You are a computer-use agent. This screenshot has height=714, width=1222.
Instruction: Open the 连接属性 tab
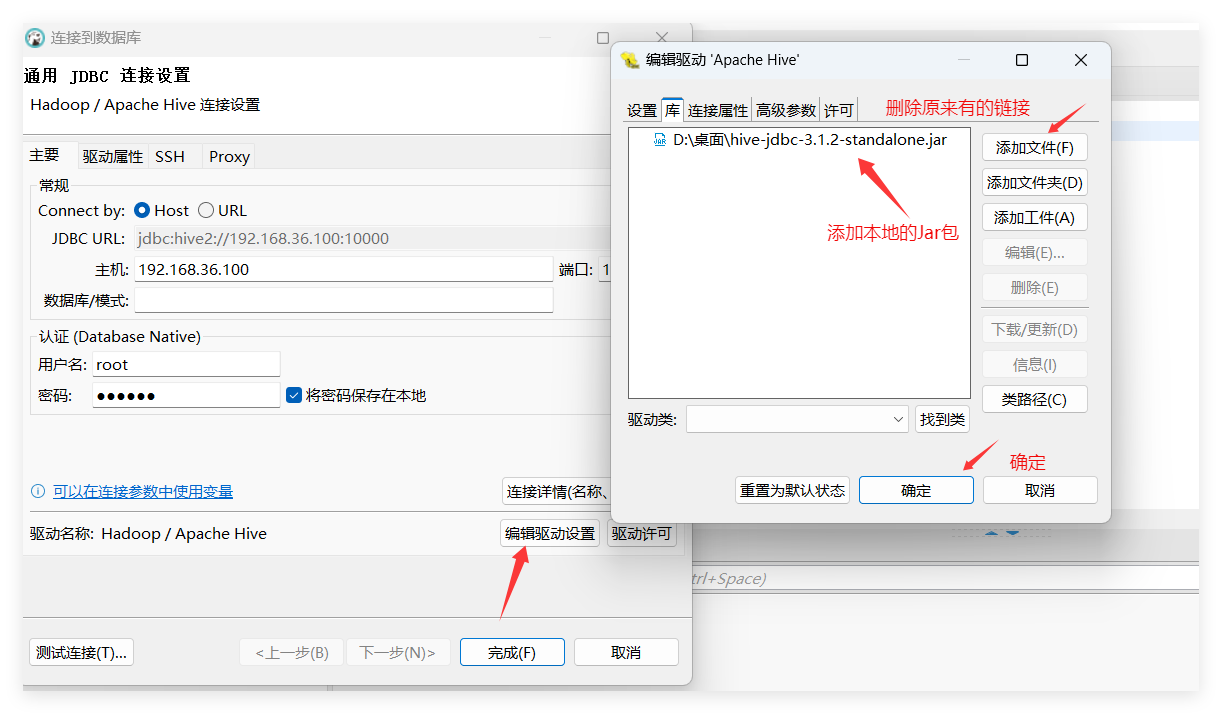pyautogui.click(x=718, y=110)
